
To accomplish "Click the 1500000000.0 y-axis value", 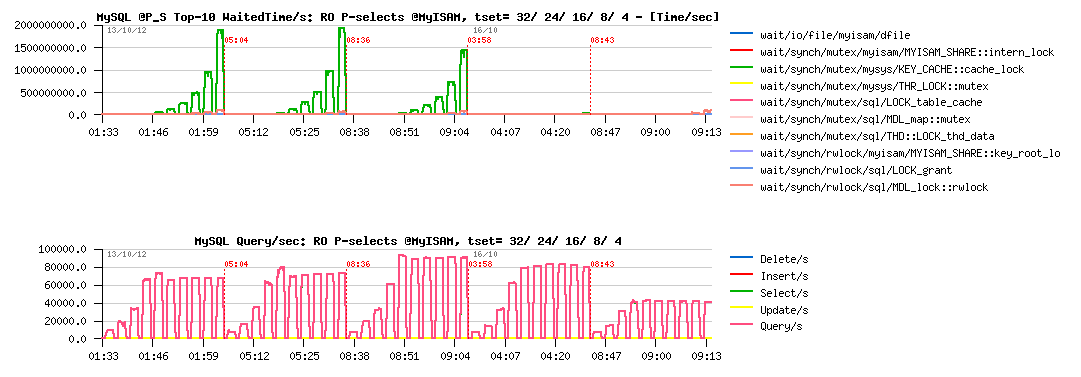I will pos(50,48).
